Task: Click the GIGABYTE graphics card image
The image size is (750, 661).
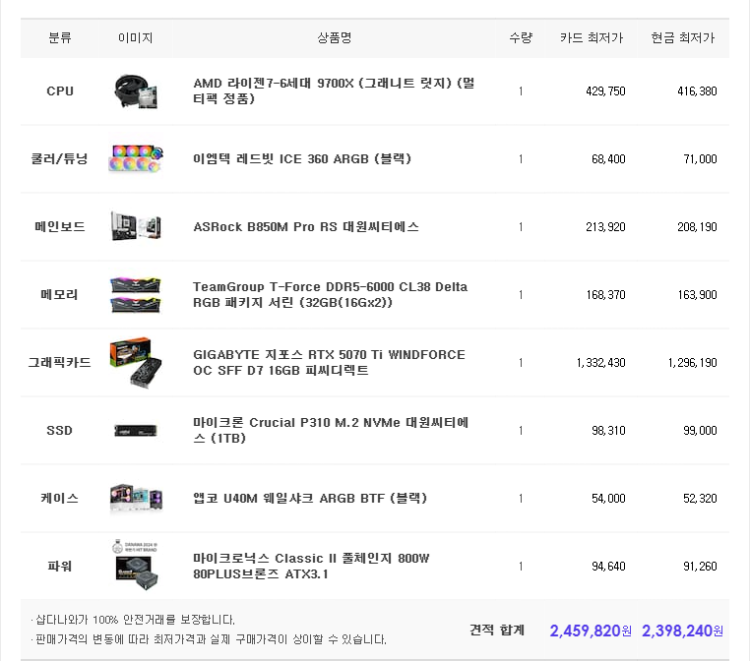Action: [135, 362]
